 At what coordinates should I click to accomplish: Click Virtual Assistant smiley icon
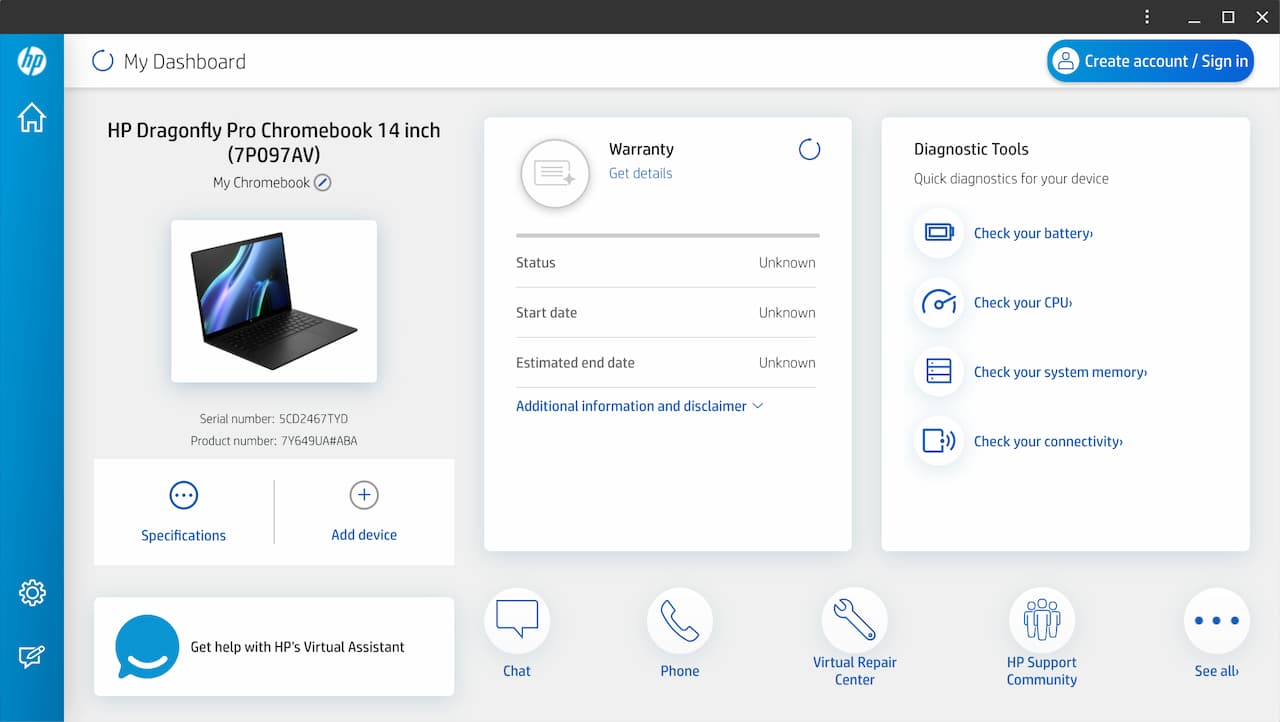[x=147, y=647]
